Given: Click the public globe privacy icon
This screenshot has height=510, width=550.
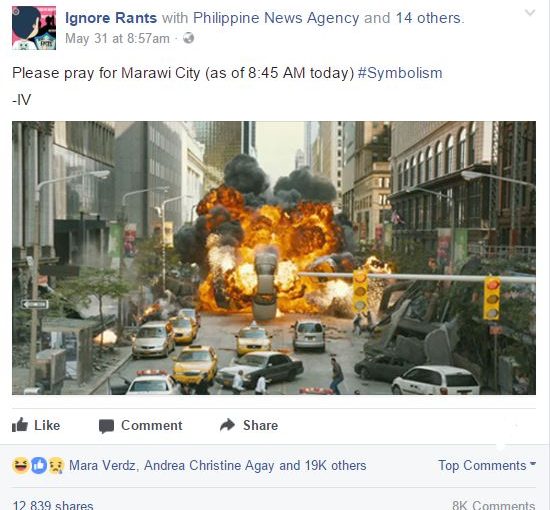Looking at the screenshot, I should coord(188,38).
